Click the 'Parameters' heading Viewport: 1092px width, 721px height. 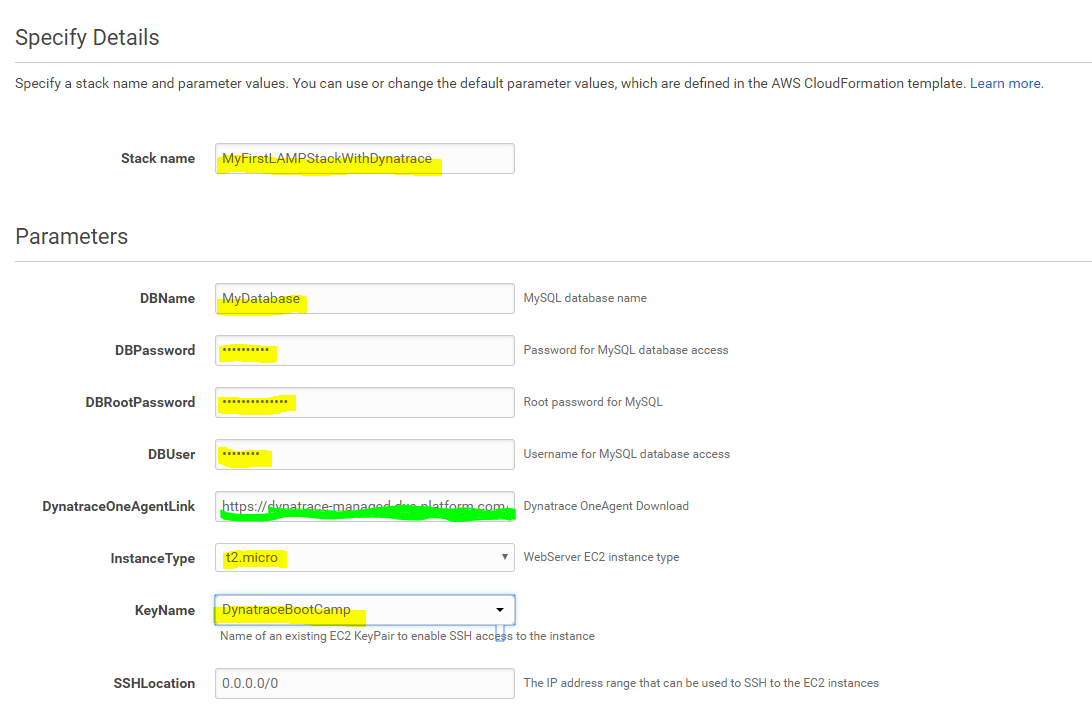pyautogui.click(x=72, y=237)
